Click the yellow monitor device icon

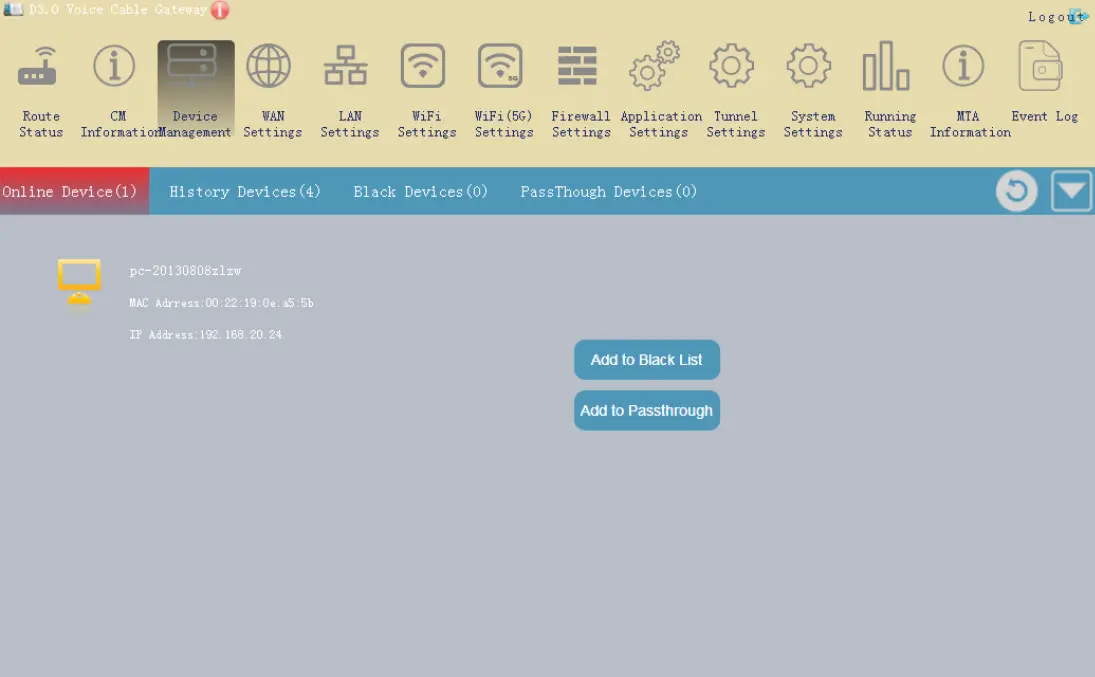(79, 283)
